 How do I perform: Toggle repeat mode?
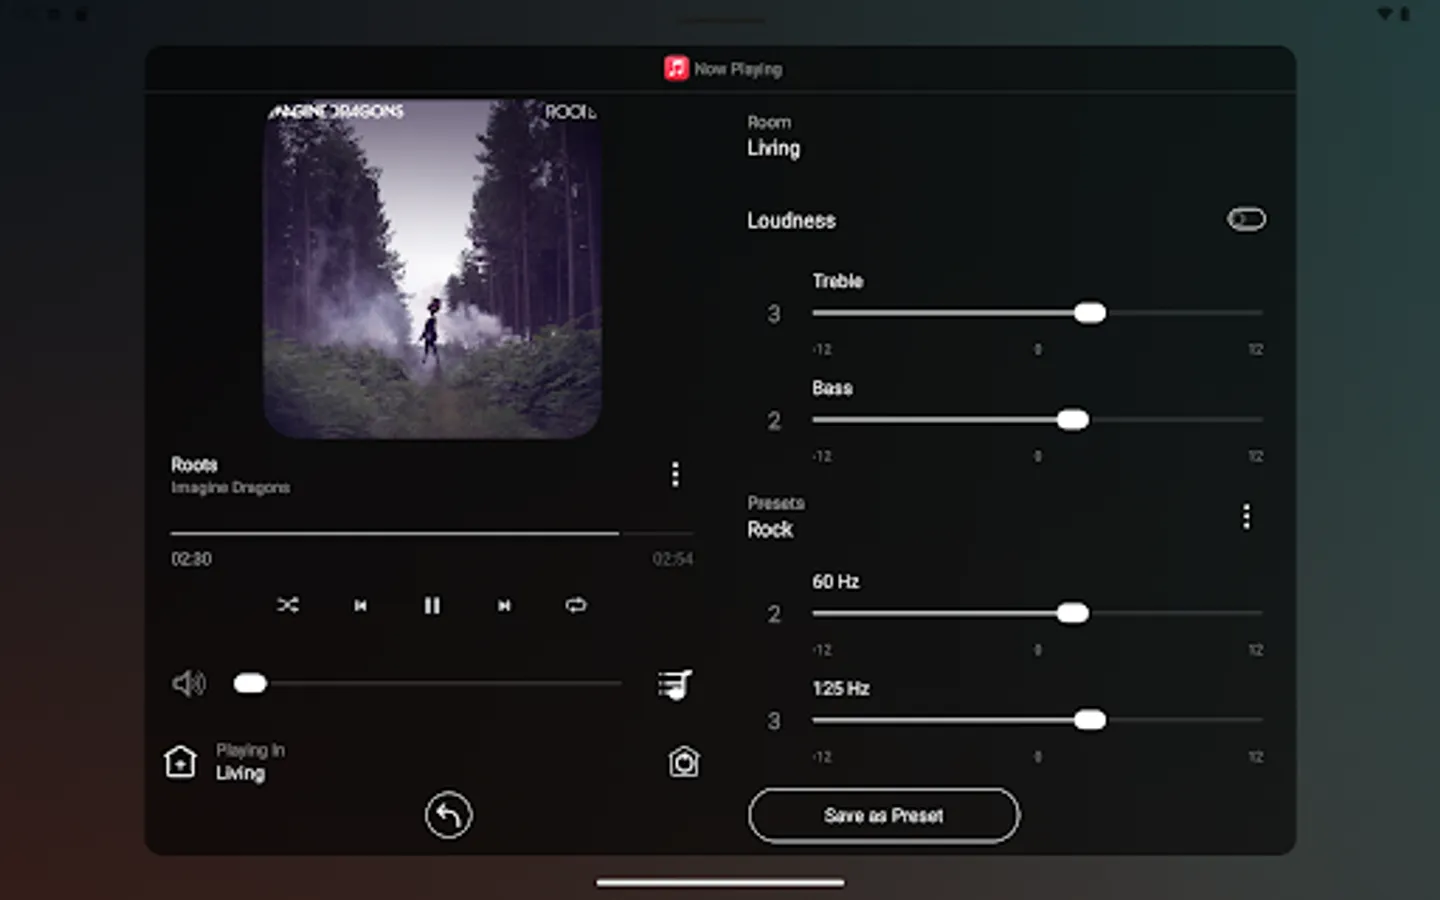coord(576,605)
